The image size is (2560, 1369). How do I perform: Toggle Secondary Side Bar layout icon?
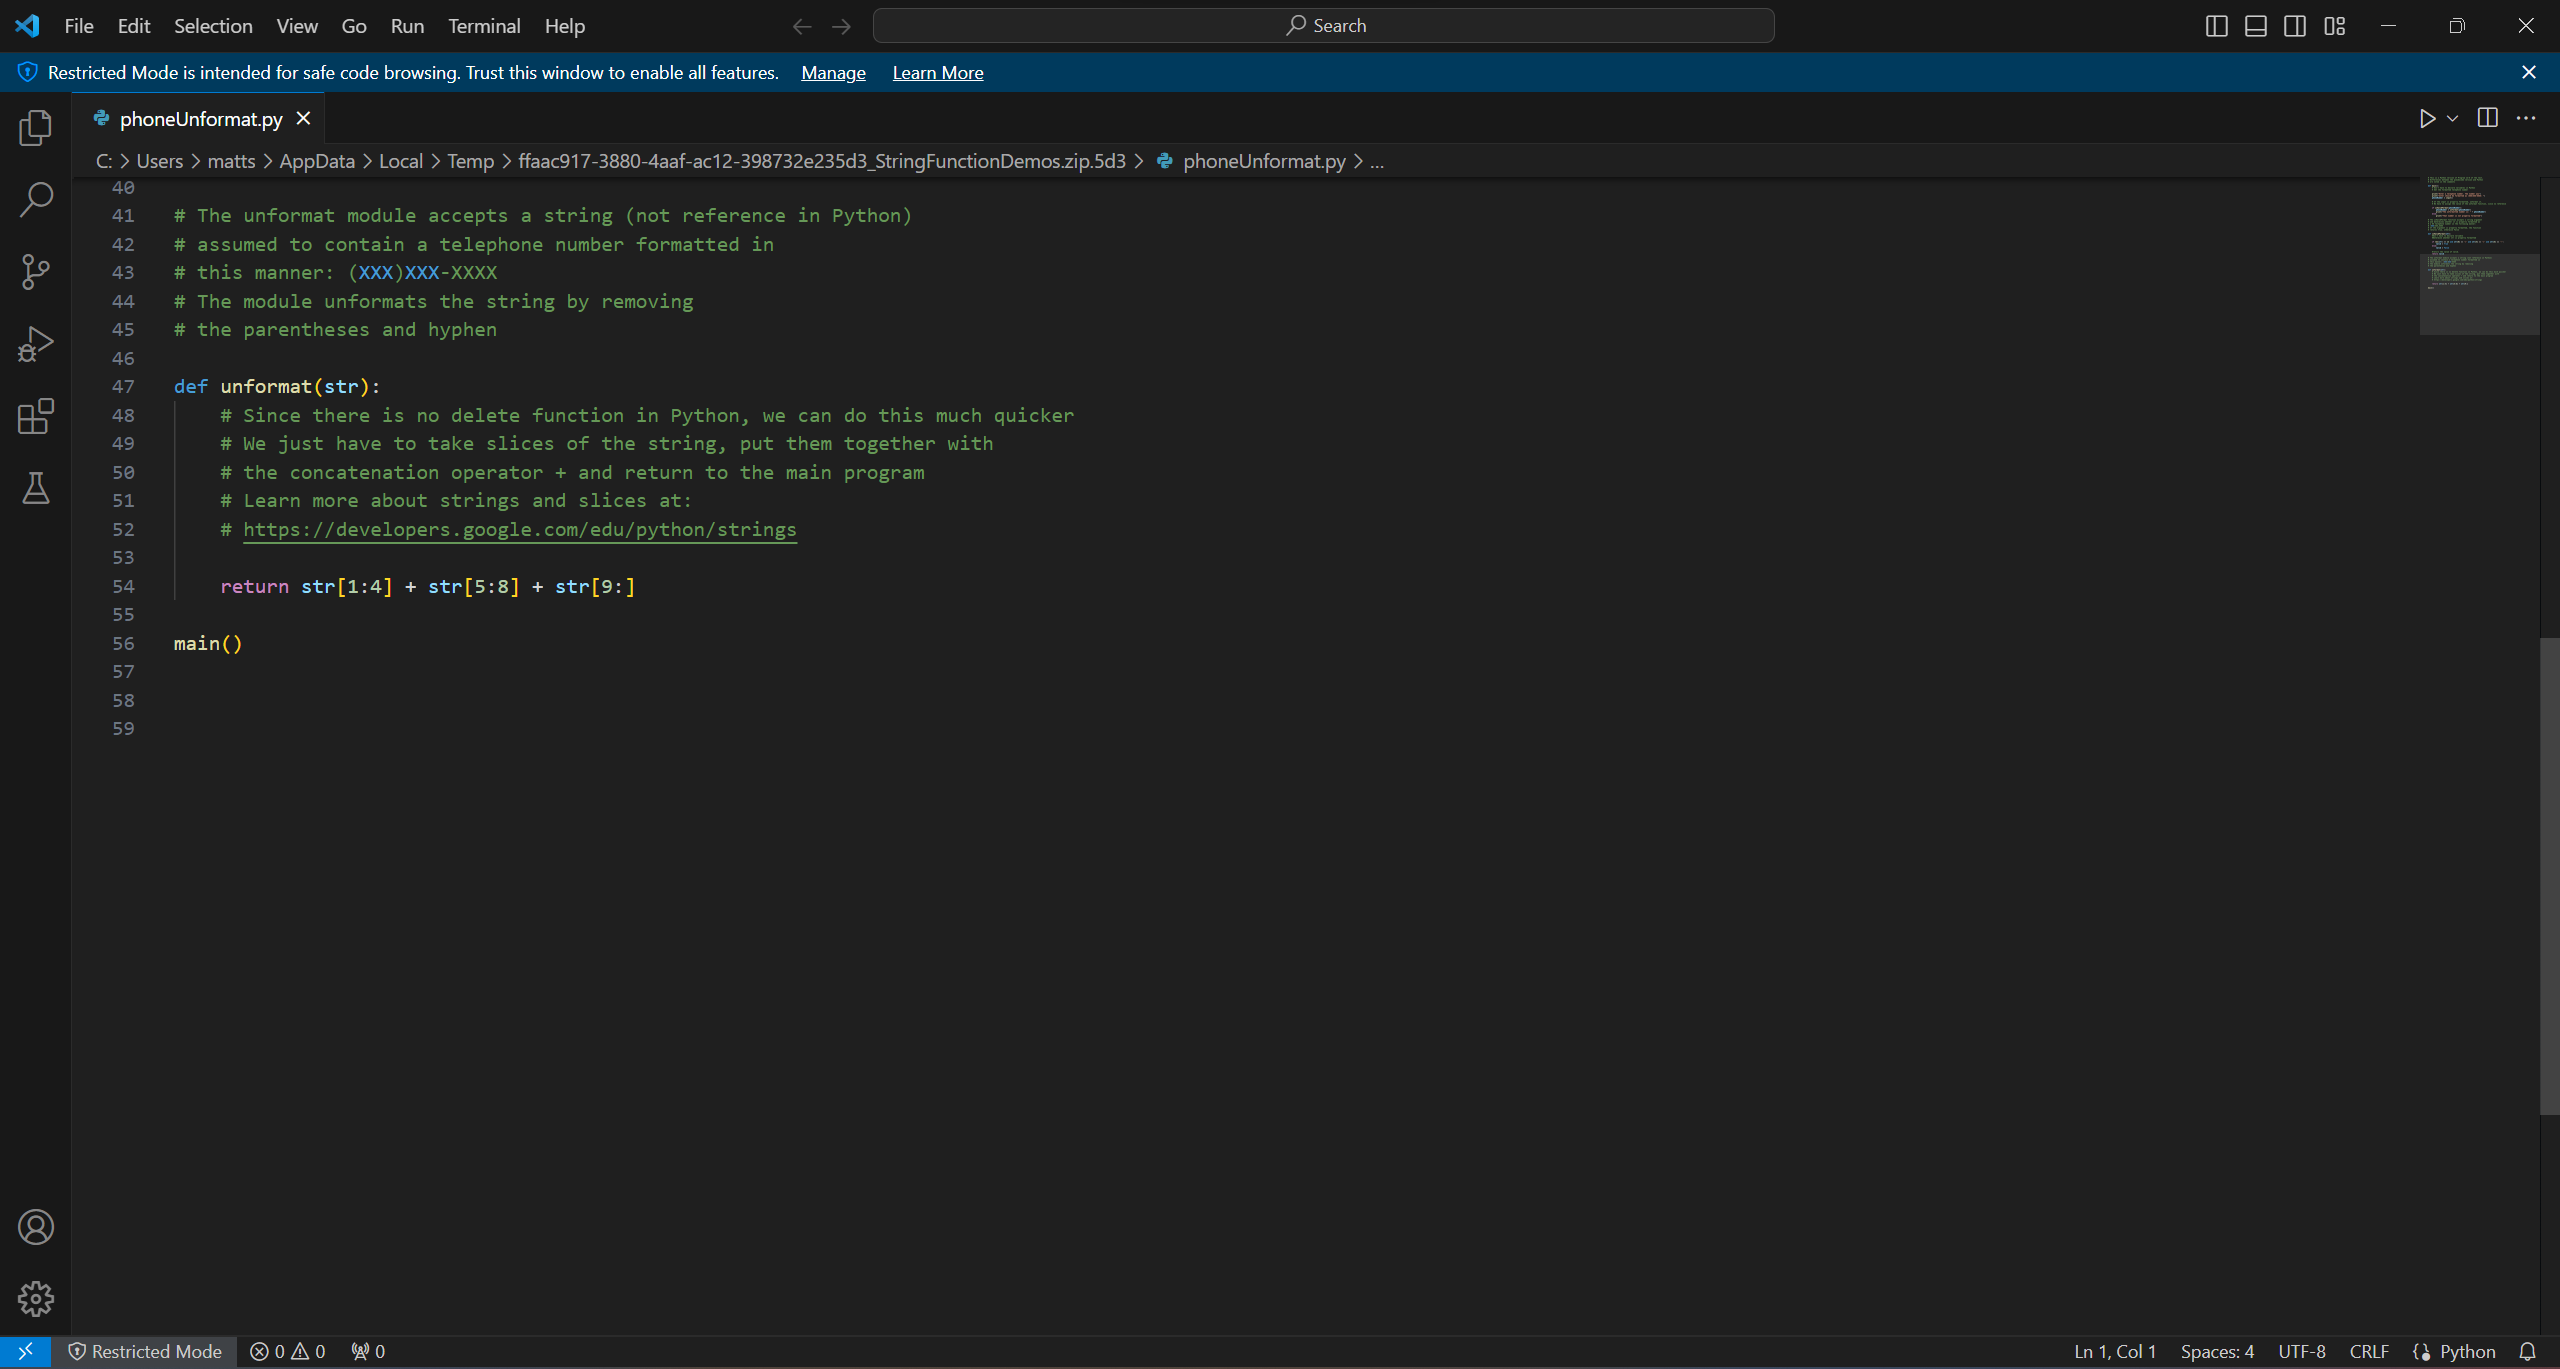(x=2295, y=26)
